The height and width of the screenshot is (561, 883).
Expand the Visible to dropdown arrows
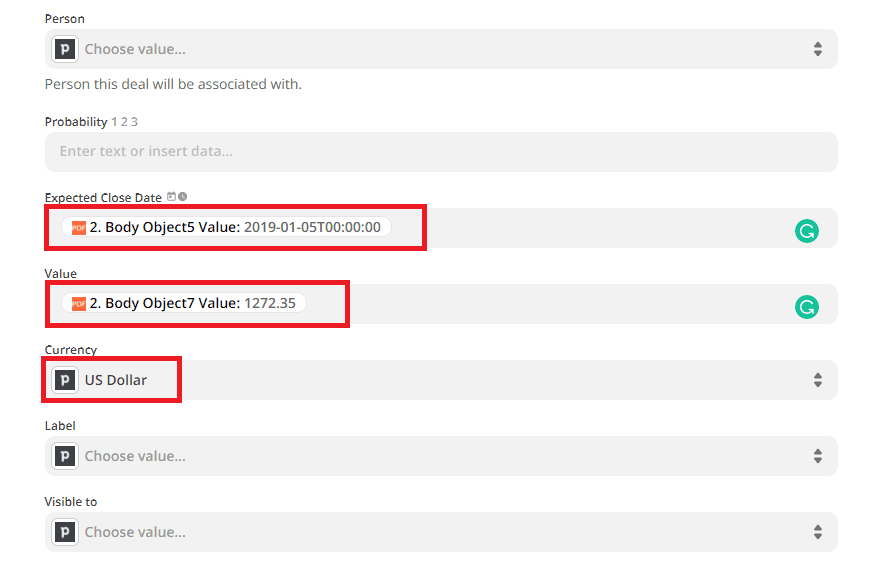click(x=817, y=532)
